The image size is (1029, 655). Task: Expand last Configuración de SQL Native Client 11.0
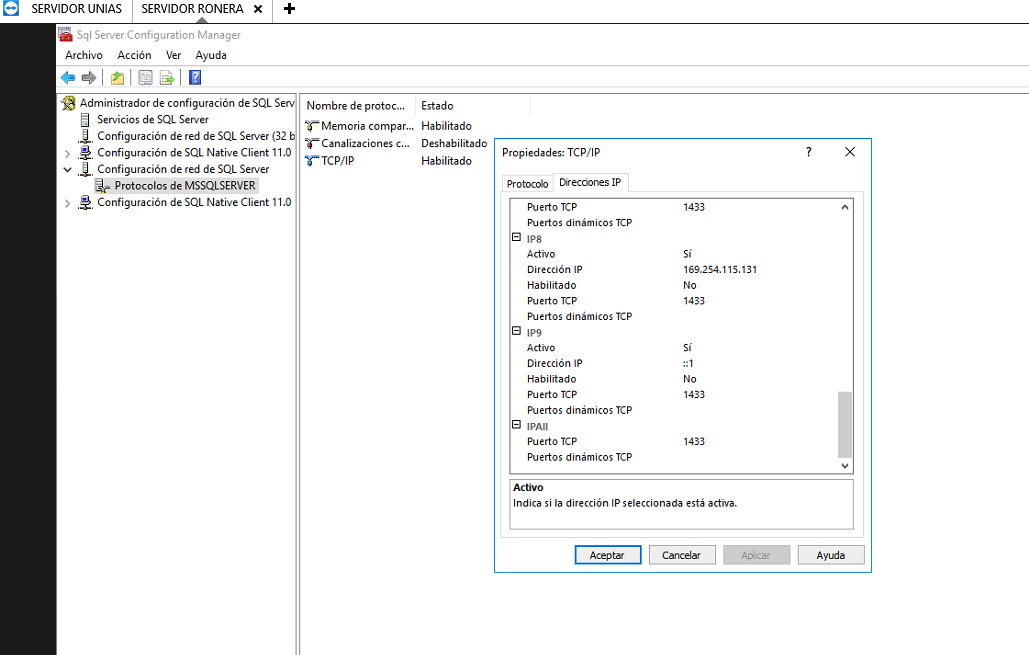pos(67,203)
